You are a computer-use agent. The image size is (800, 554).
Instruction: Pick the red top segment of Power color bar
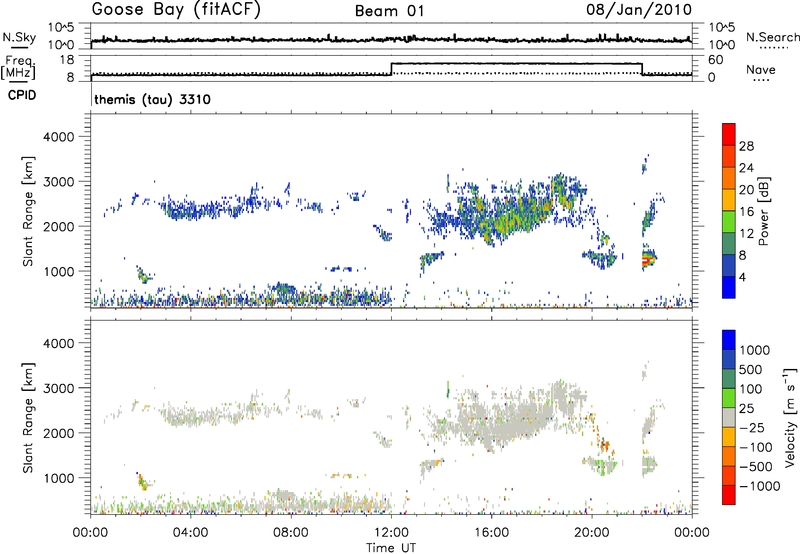click(x=729, y=135)
